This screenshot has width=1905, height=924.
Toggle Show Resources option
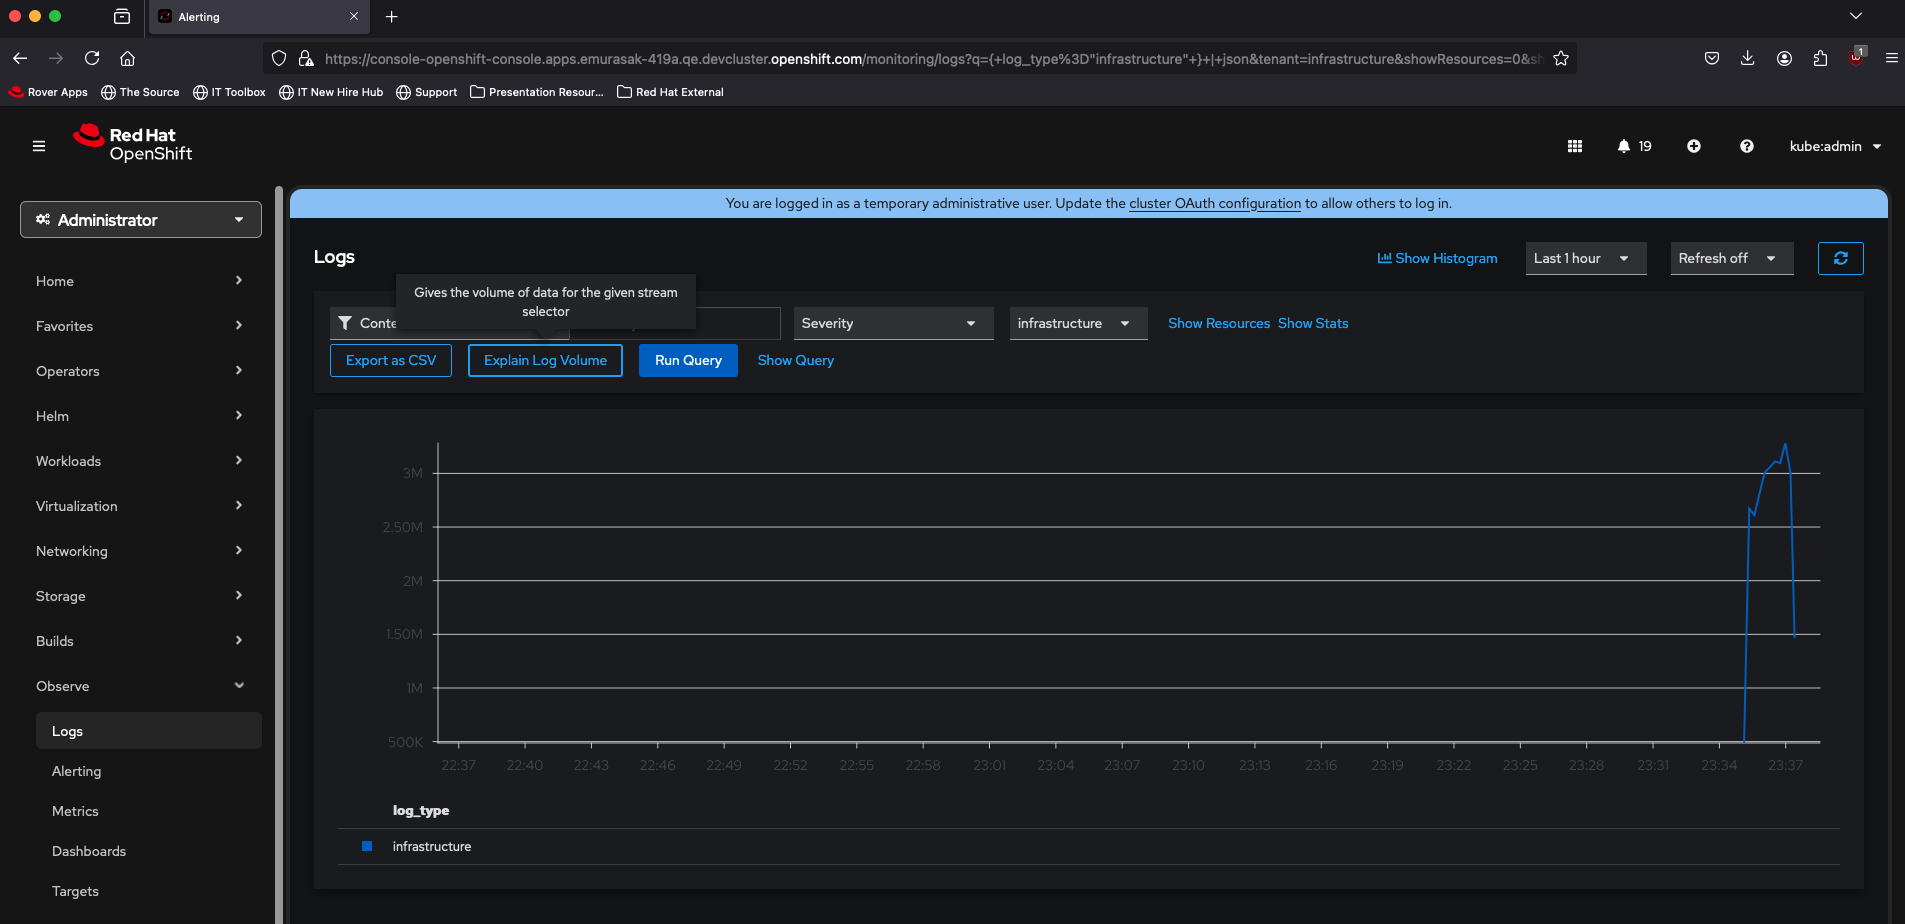coord(1218,323)
